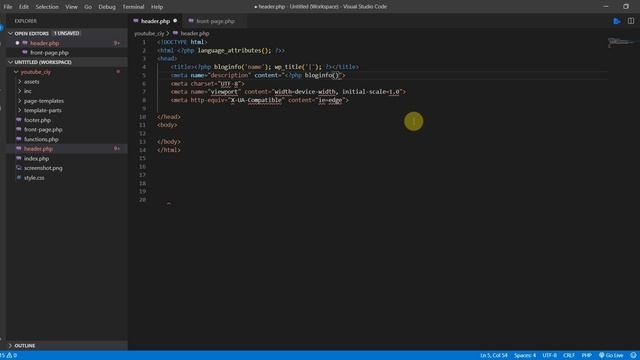Screen dimensions: 640x360
Task: Click the <body> tag on line 11
Action: click(x=167, y=125)
